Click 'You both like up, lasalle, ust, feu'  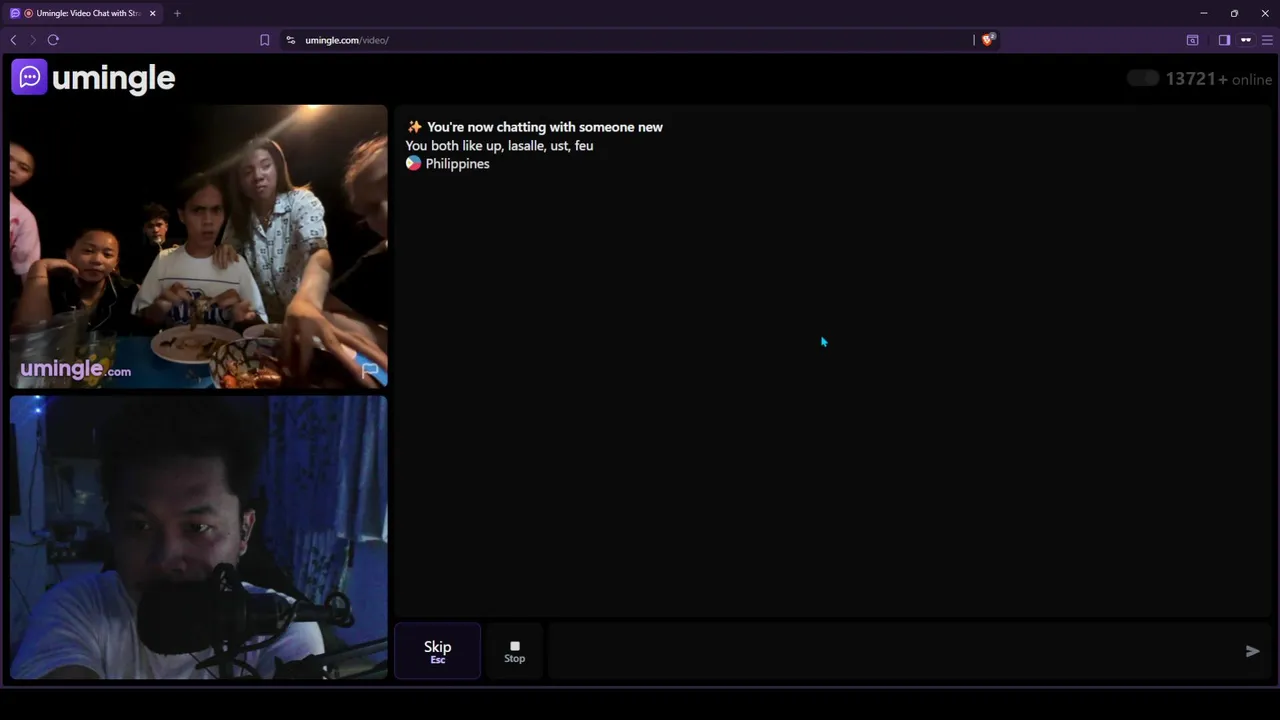pos(499,146)
